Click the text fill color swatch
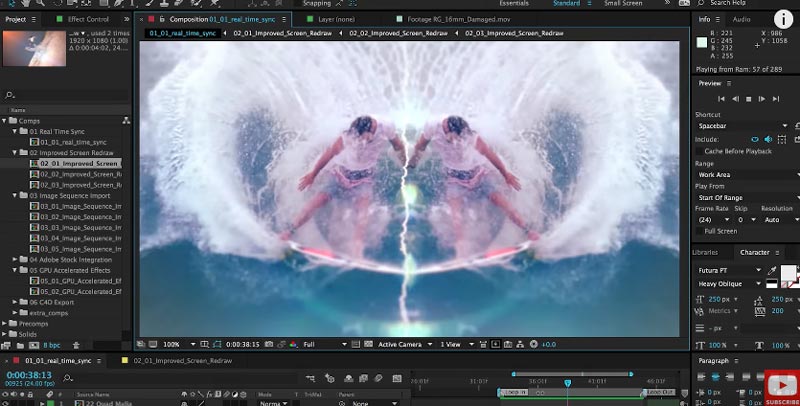Viewport: 800px width, 406px height. pyautogui.click(x=788, y=272)
